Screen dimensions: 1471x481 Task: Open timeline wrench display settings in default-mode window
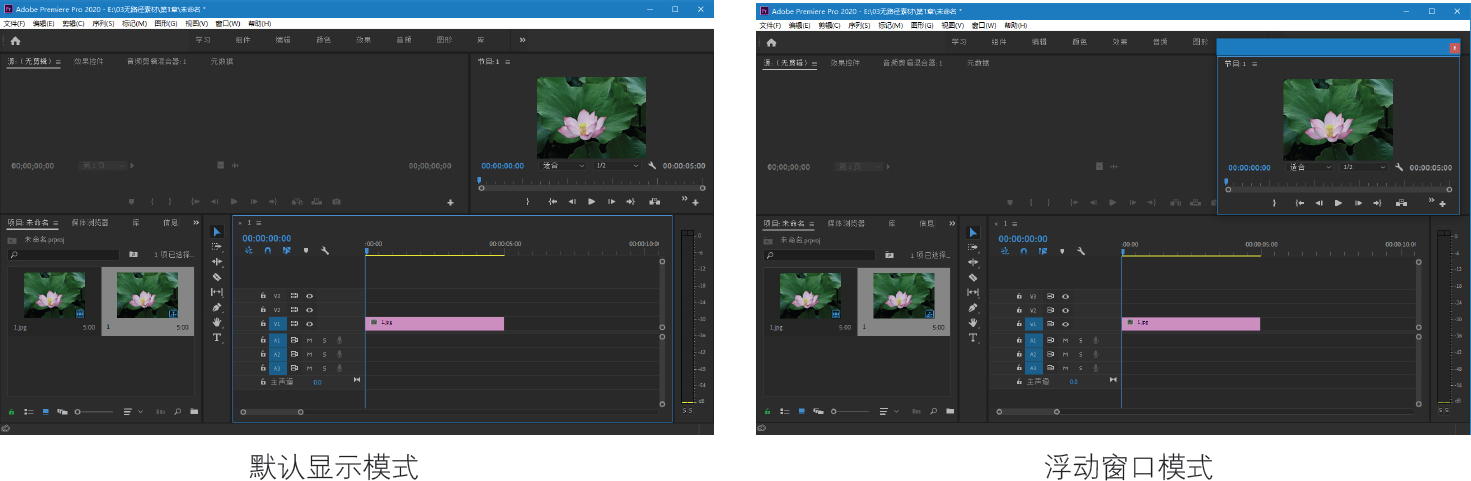(325, 251)
